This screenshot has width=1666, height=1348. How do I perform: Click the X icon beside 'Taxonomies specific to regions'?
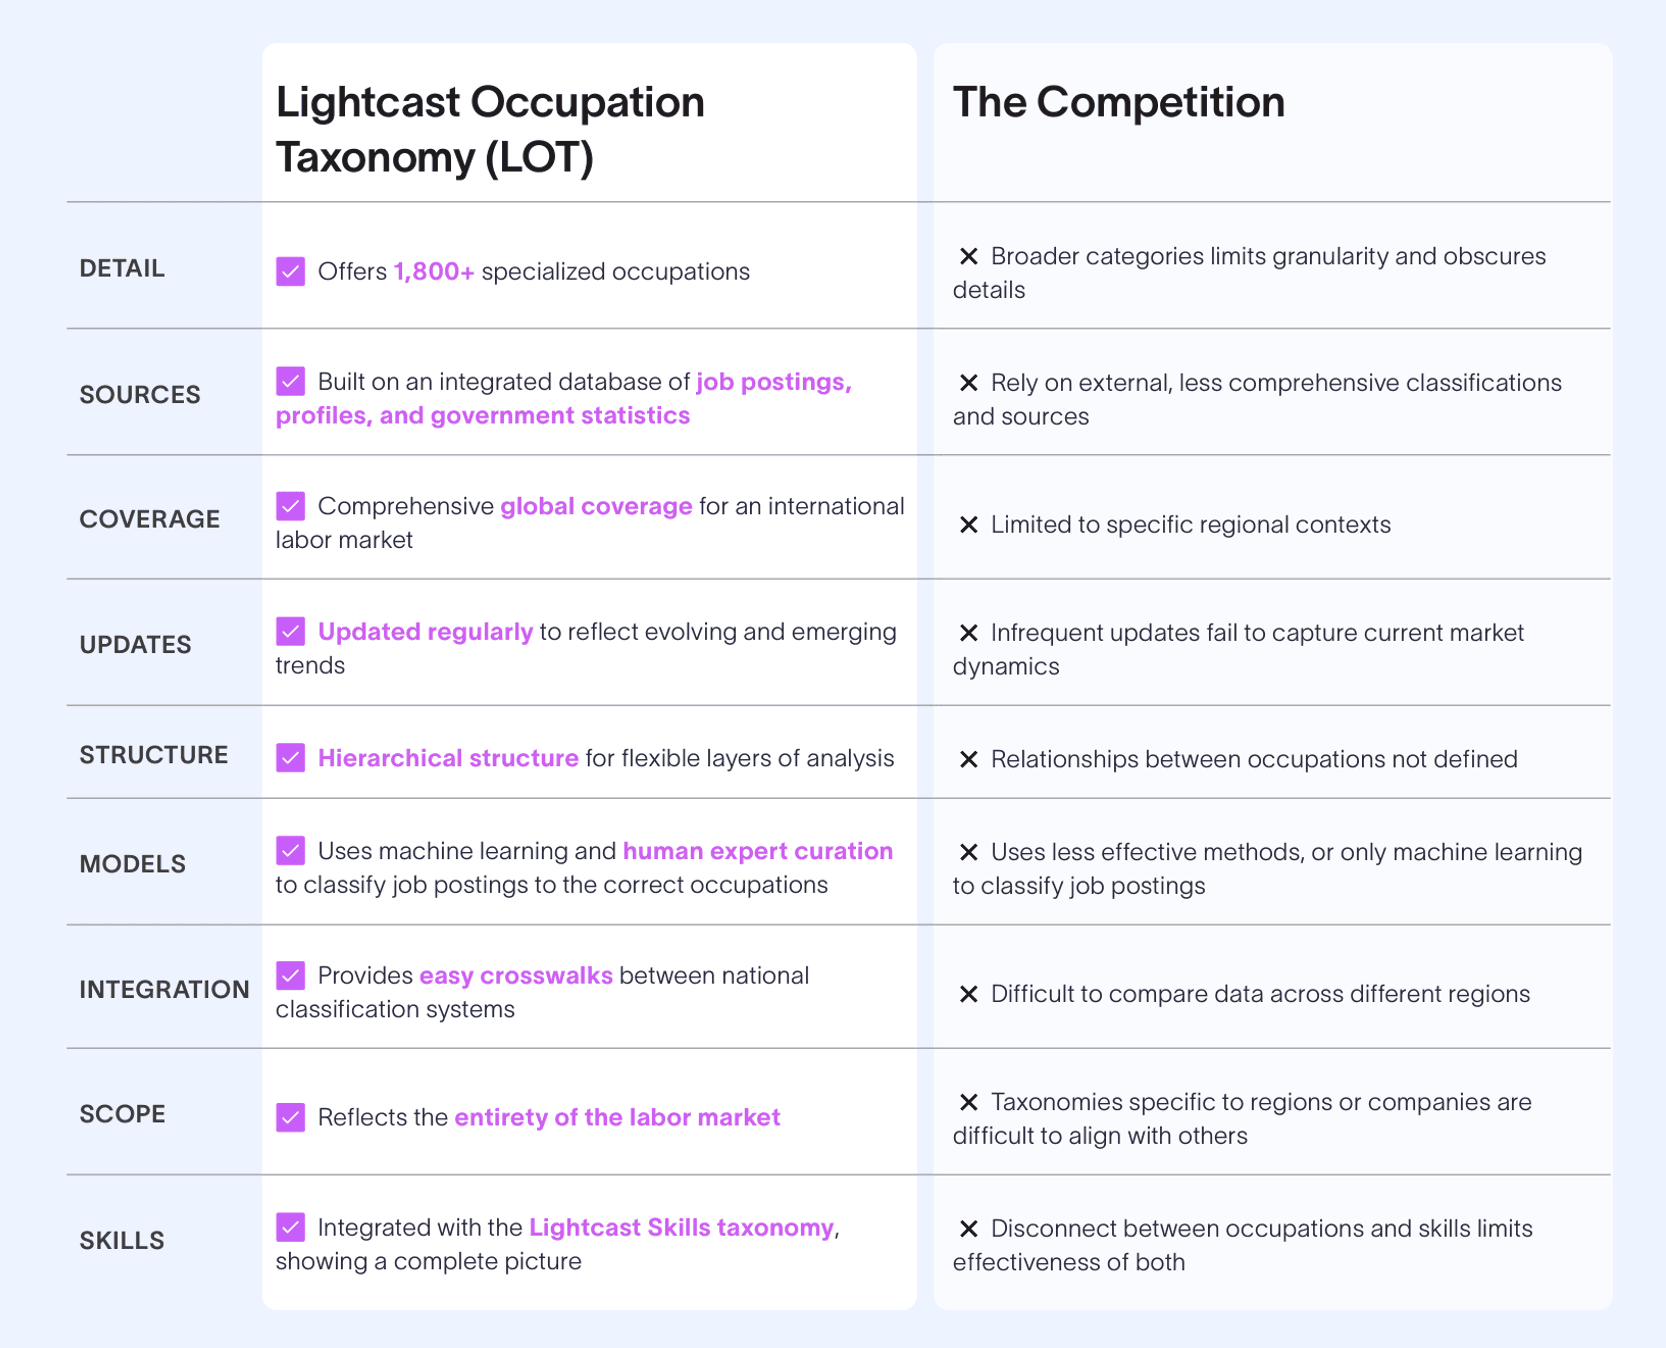968,1102
